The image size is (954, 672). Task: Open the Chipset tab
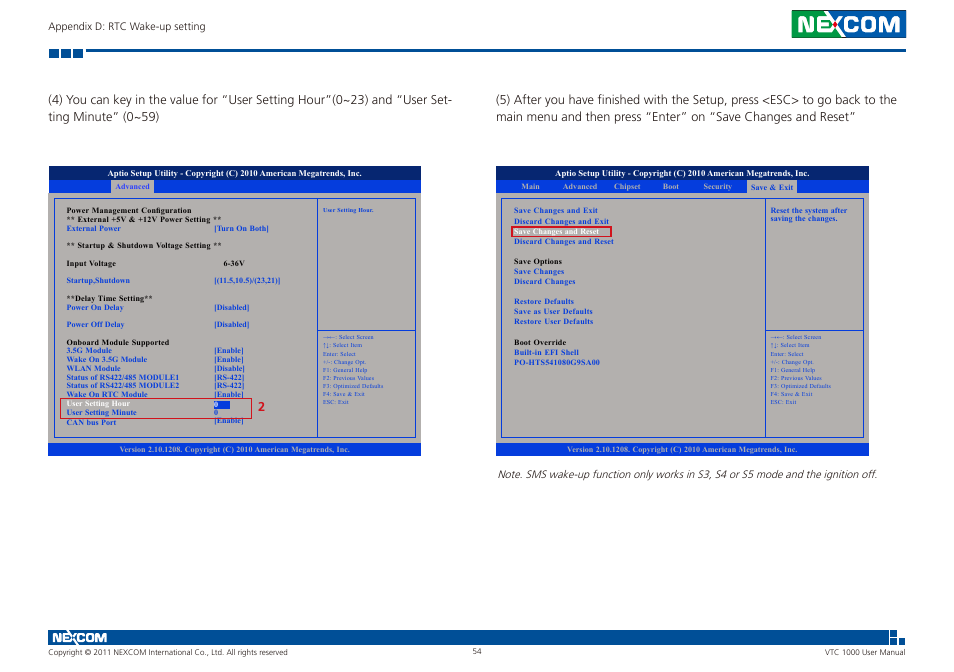pyautogui.click(x=627, y=187)
